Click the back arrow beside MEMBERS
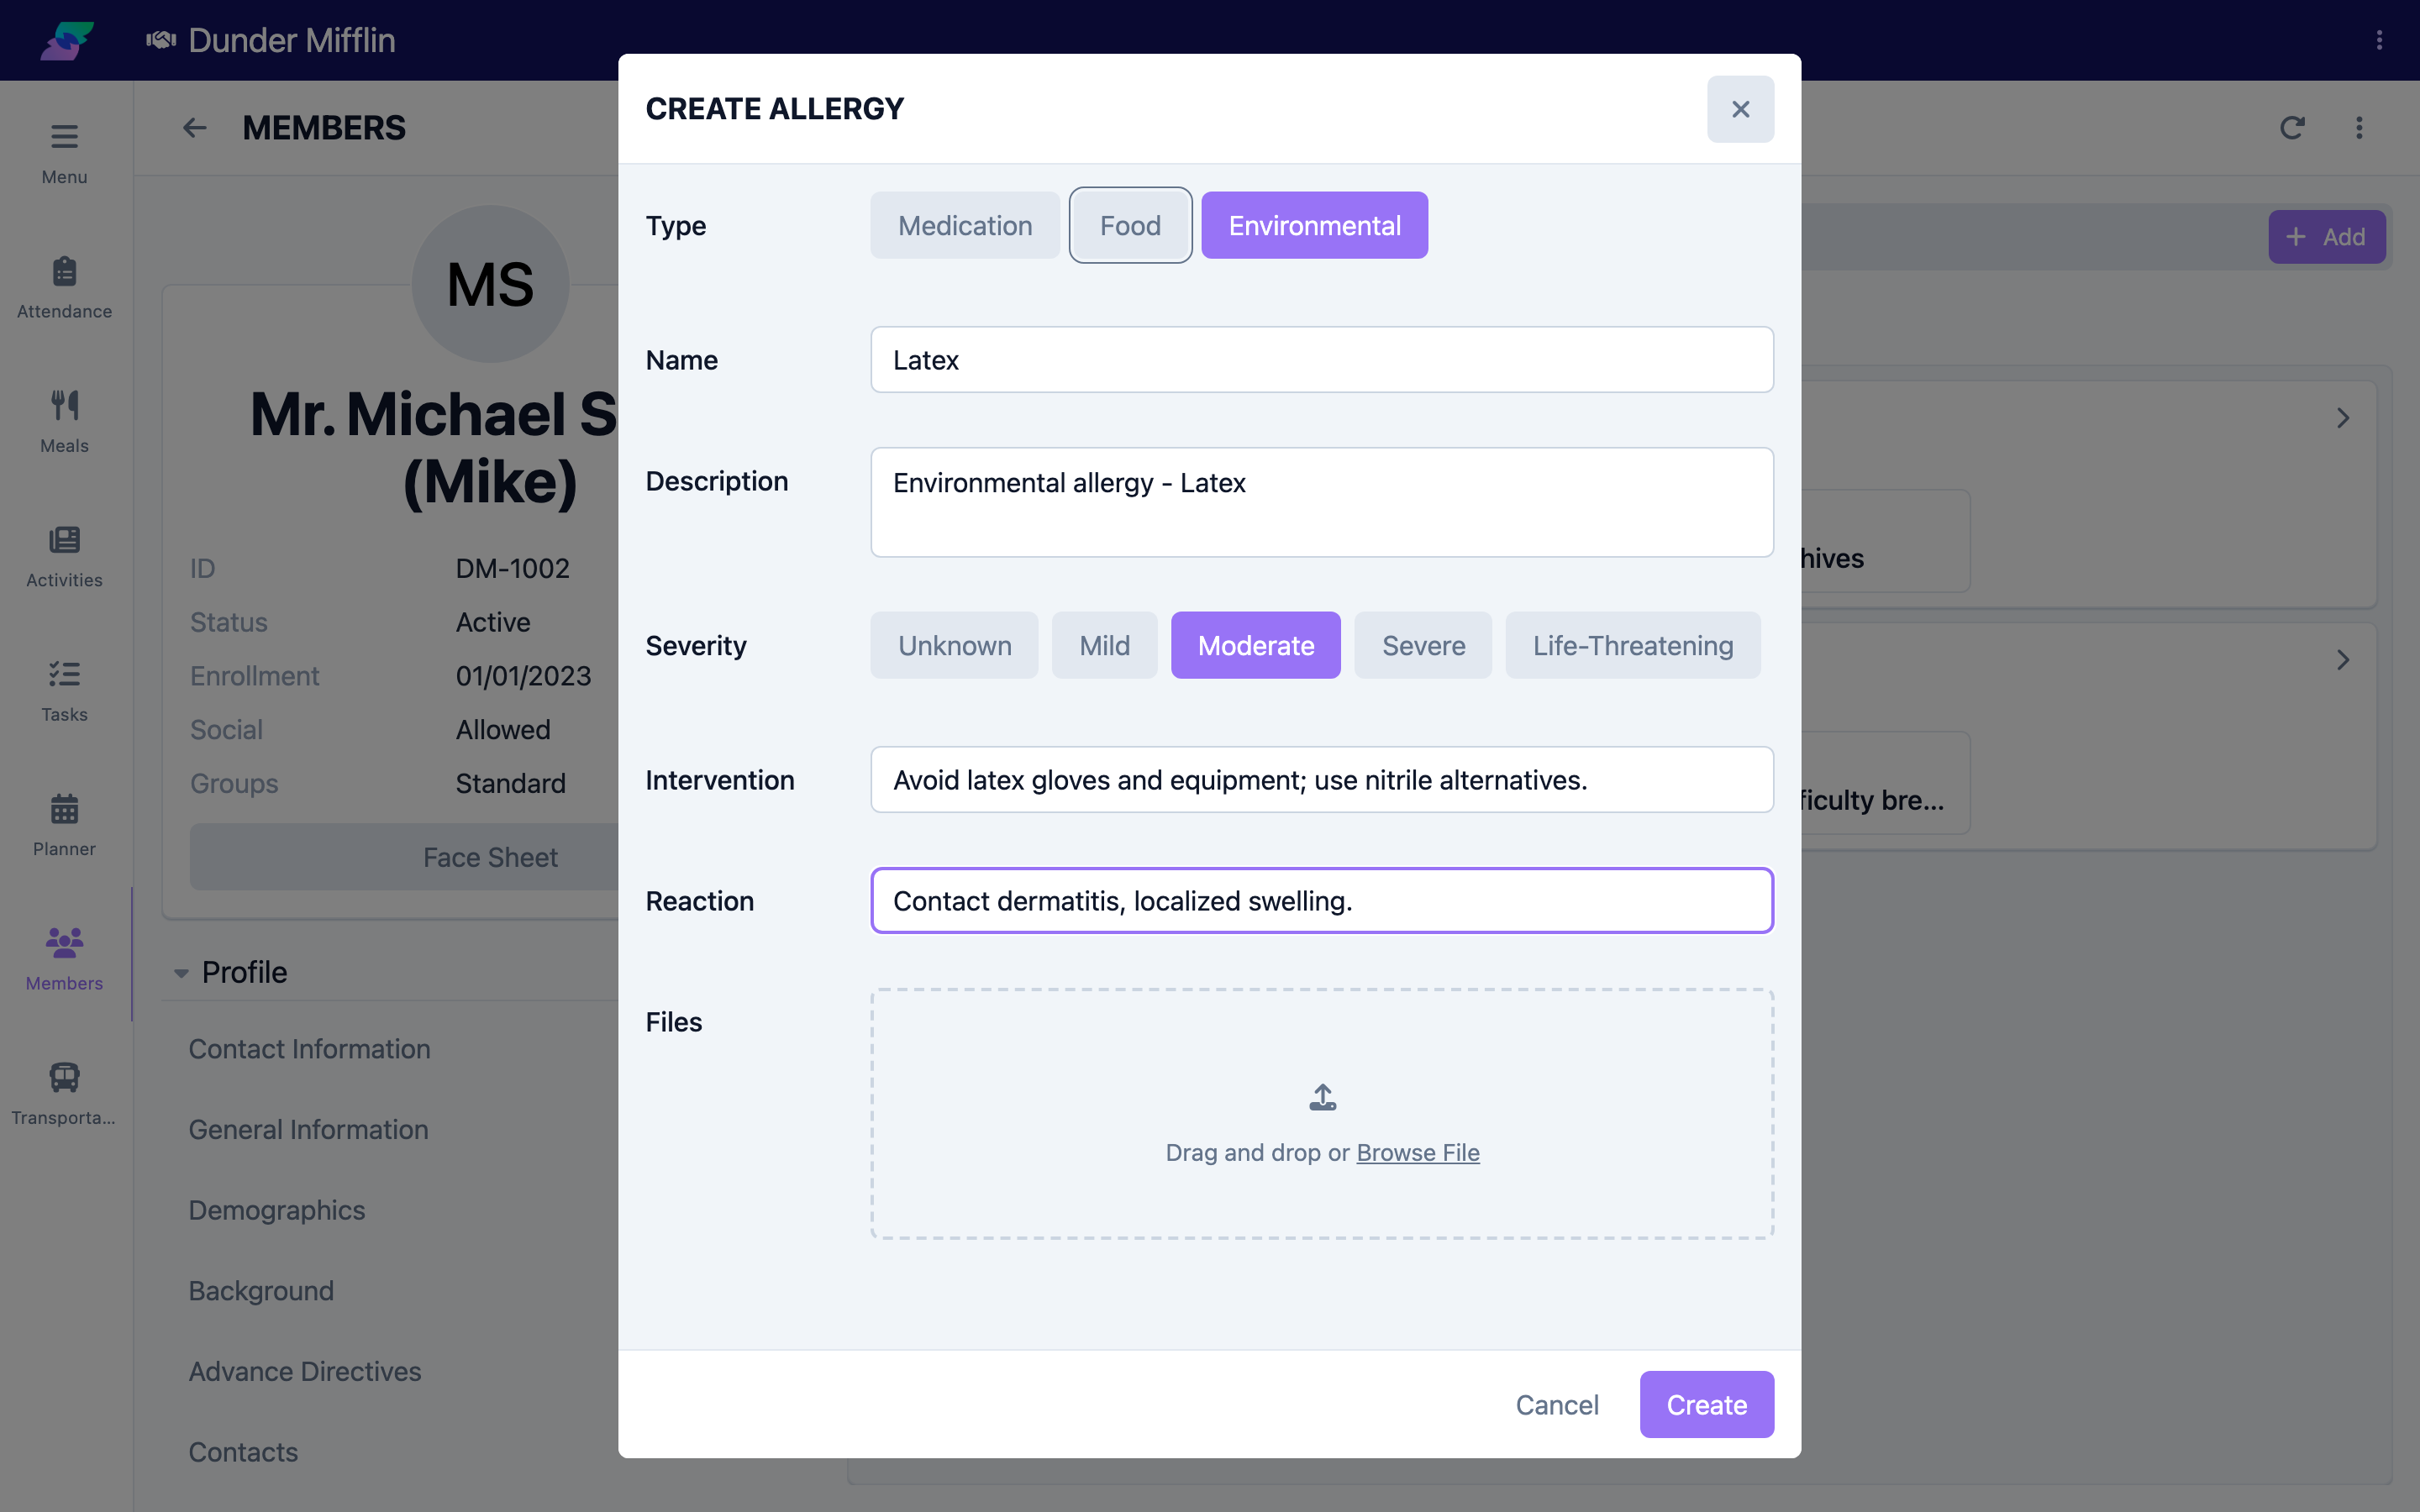The height and width of the screenshot is (1512, 2420). [194, 128]
